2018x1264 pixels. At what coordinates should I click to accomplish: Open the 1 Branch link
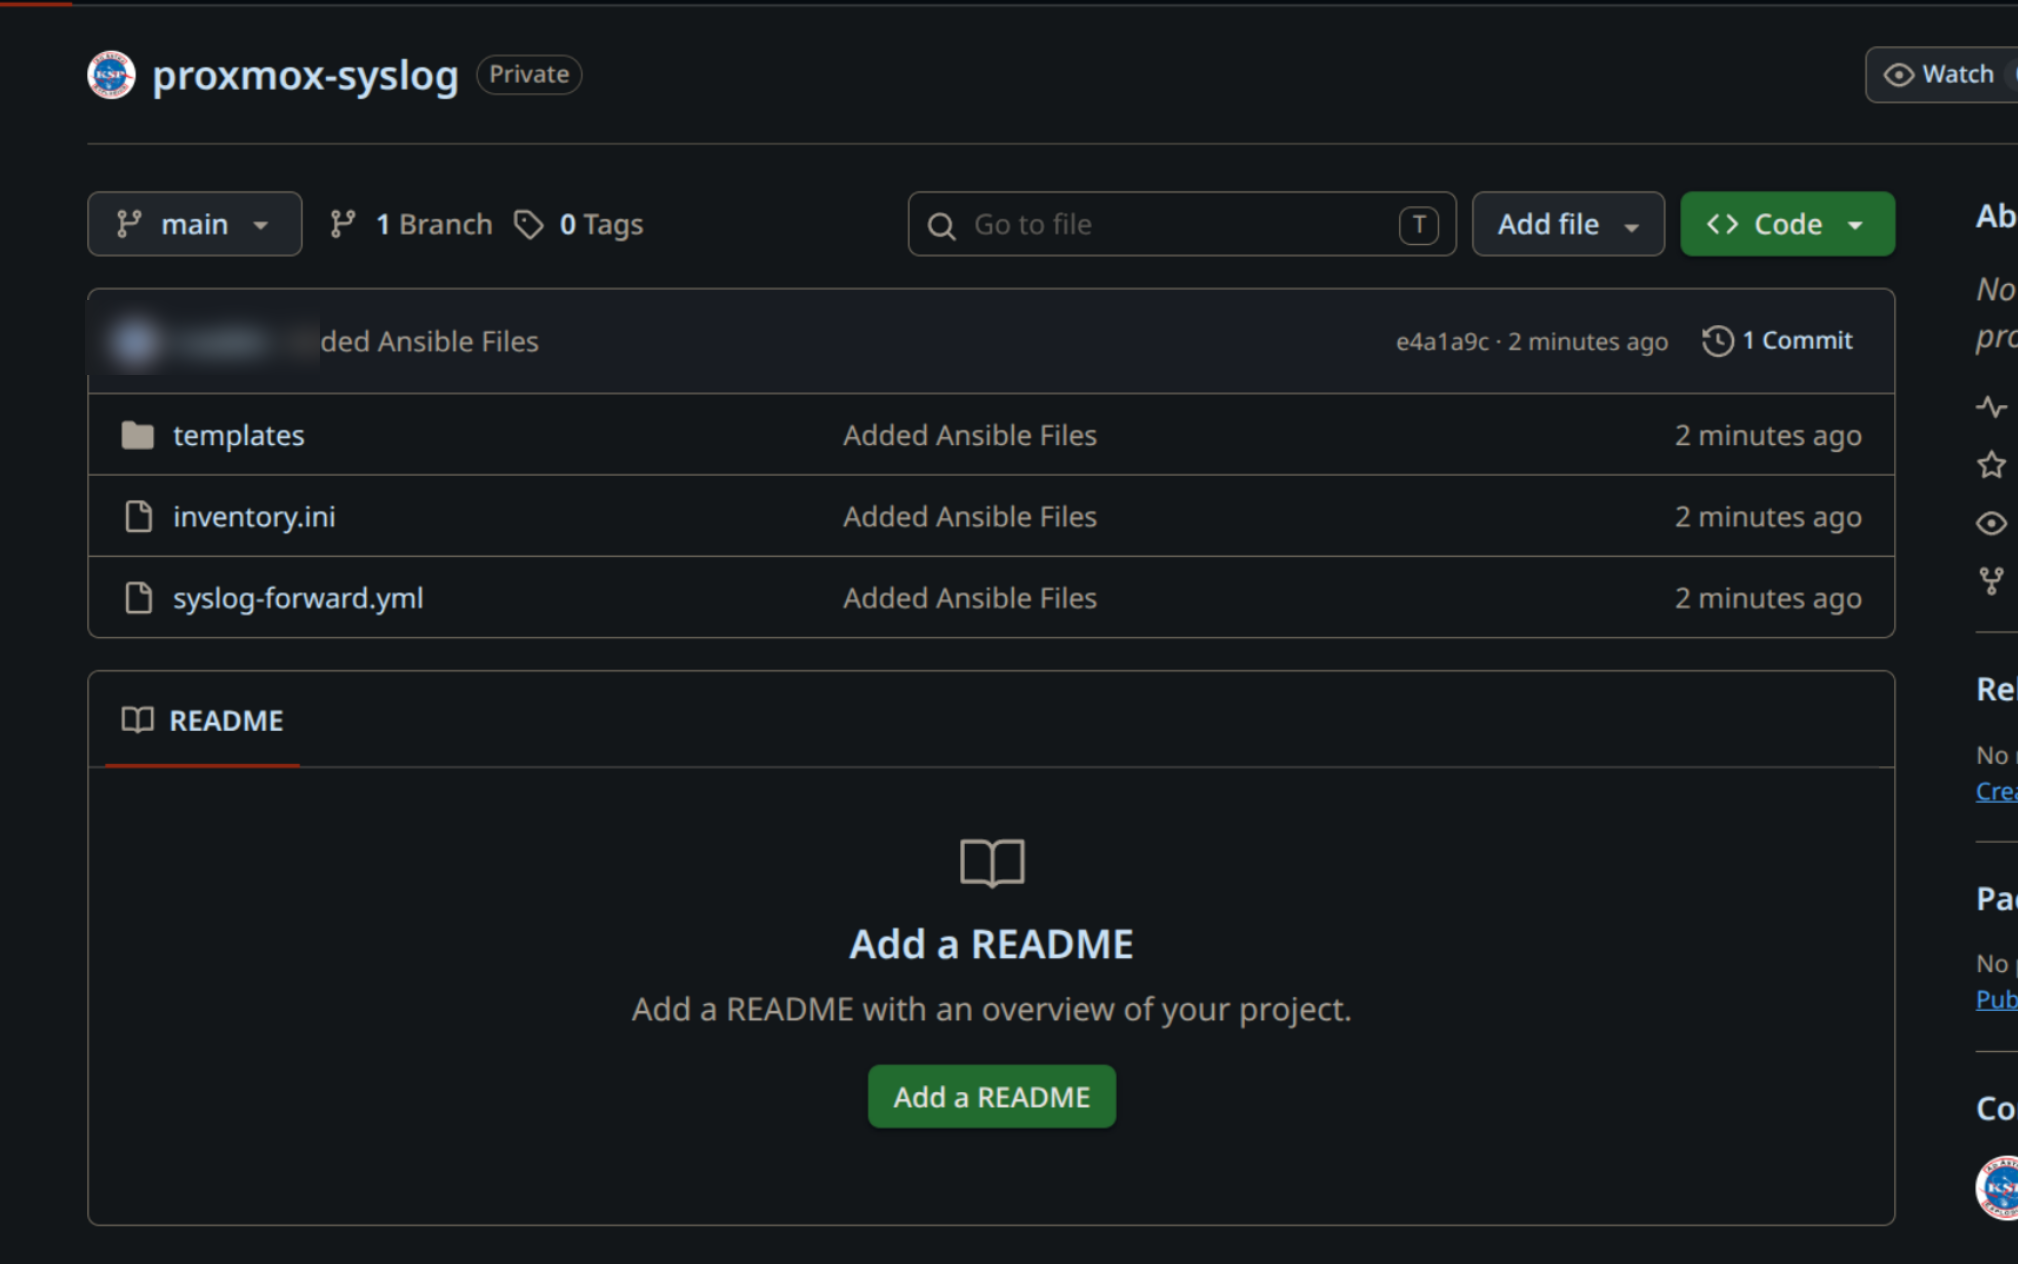tap(411, 224)
